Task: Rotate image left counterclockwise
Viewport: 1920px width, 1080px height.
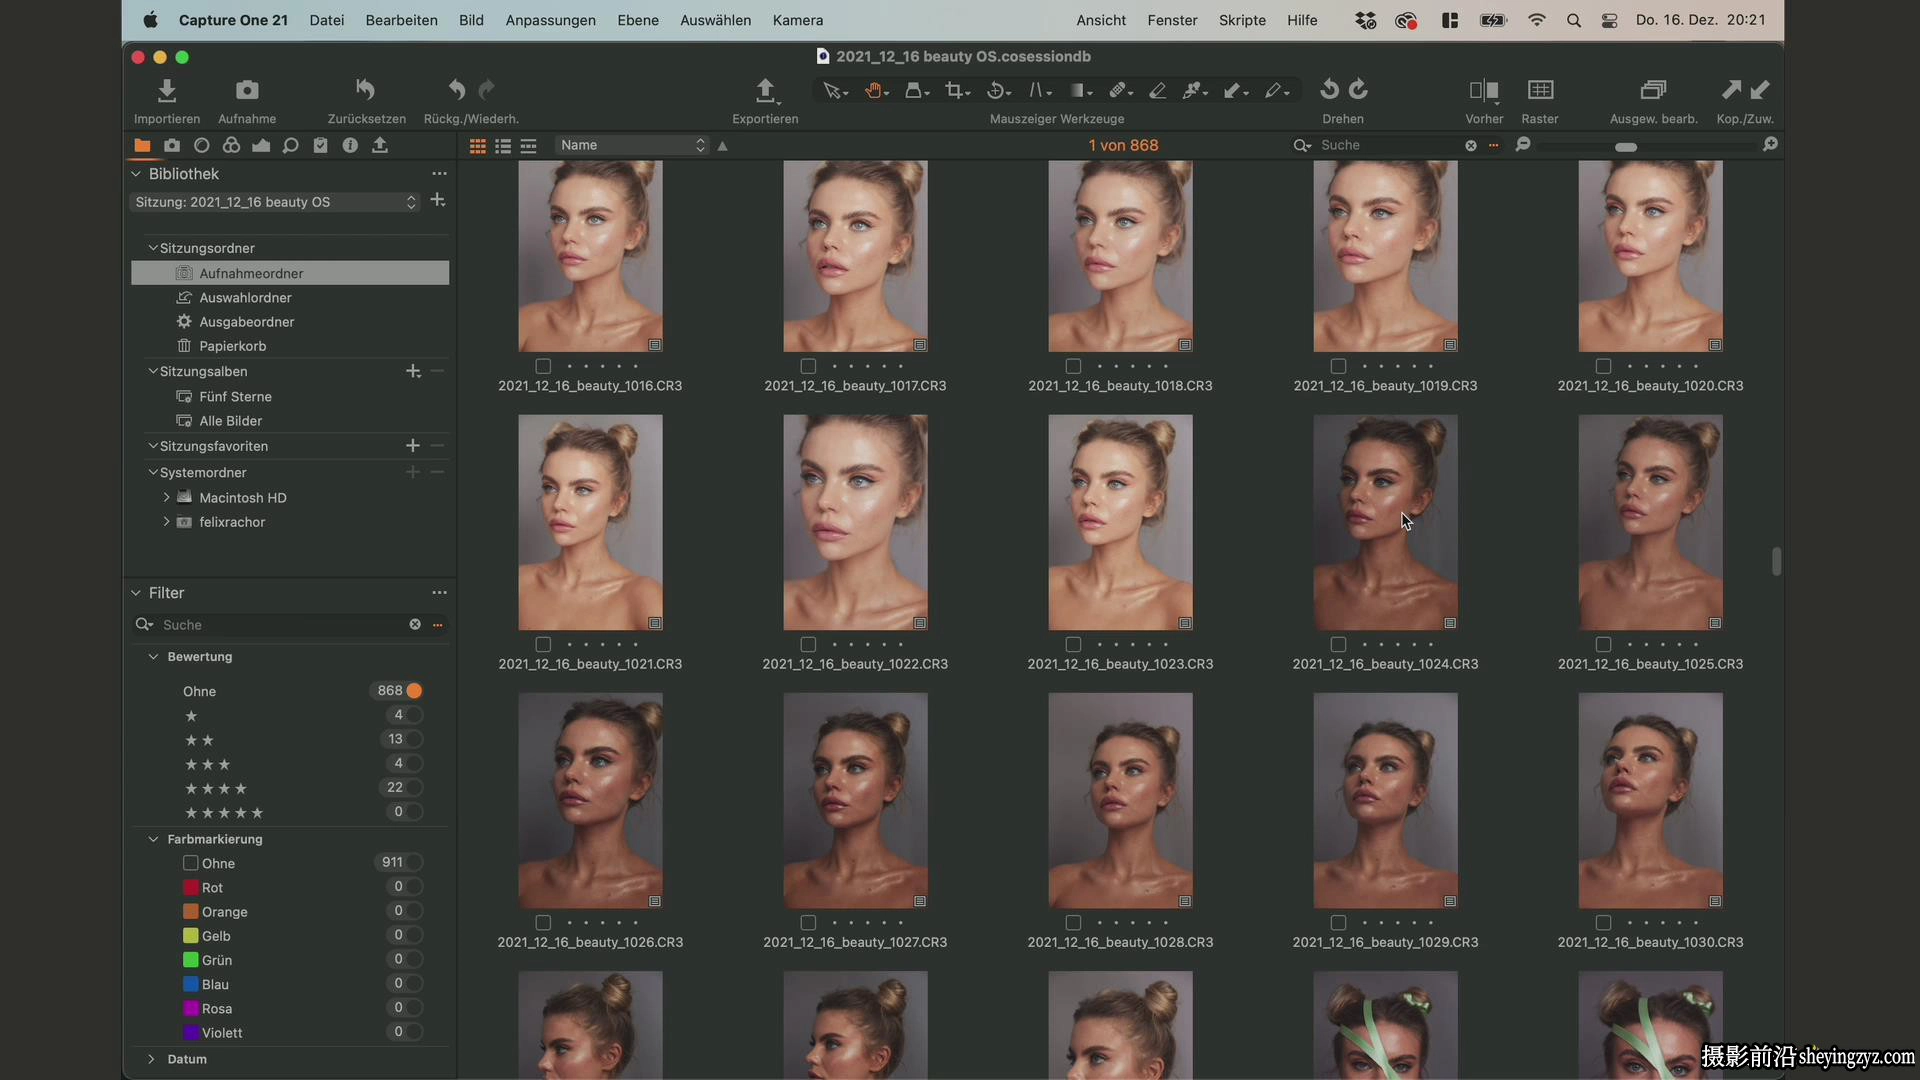Action: [x=1329, y=90]
